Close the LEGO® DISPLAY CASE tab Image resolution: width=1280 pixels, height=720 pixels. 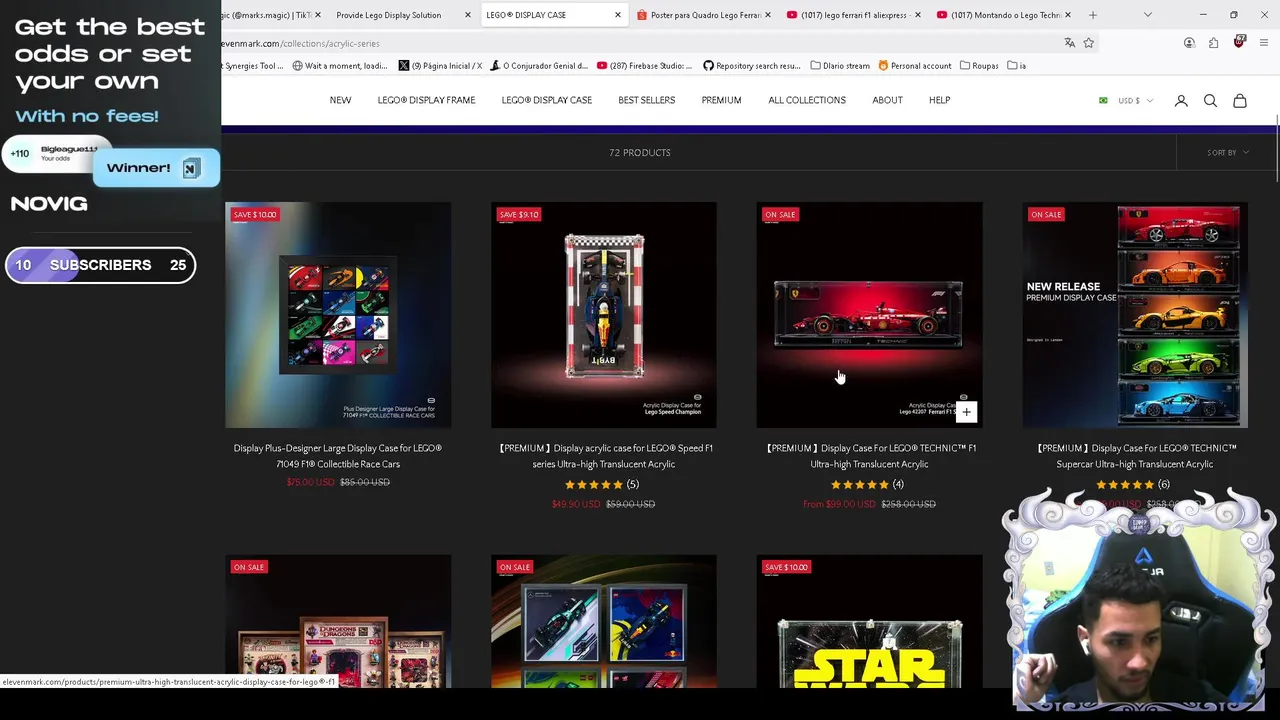tap(617, 15)
